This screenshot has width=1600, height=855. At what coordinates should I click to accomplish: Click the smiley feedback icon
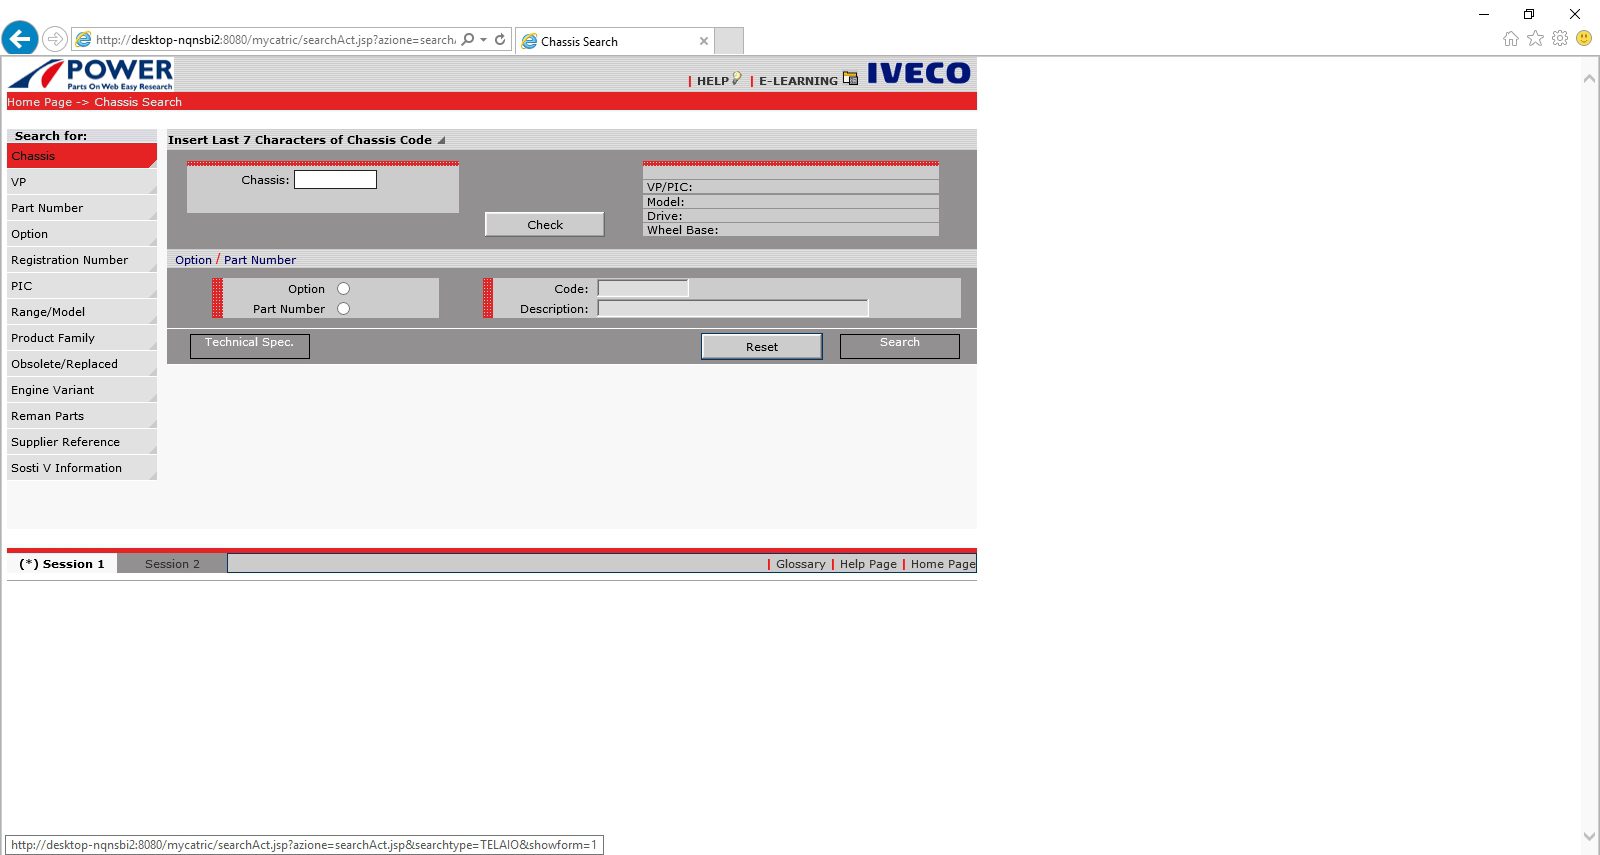coord(1584,38)
